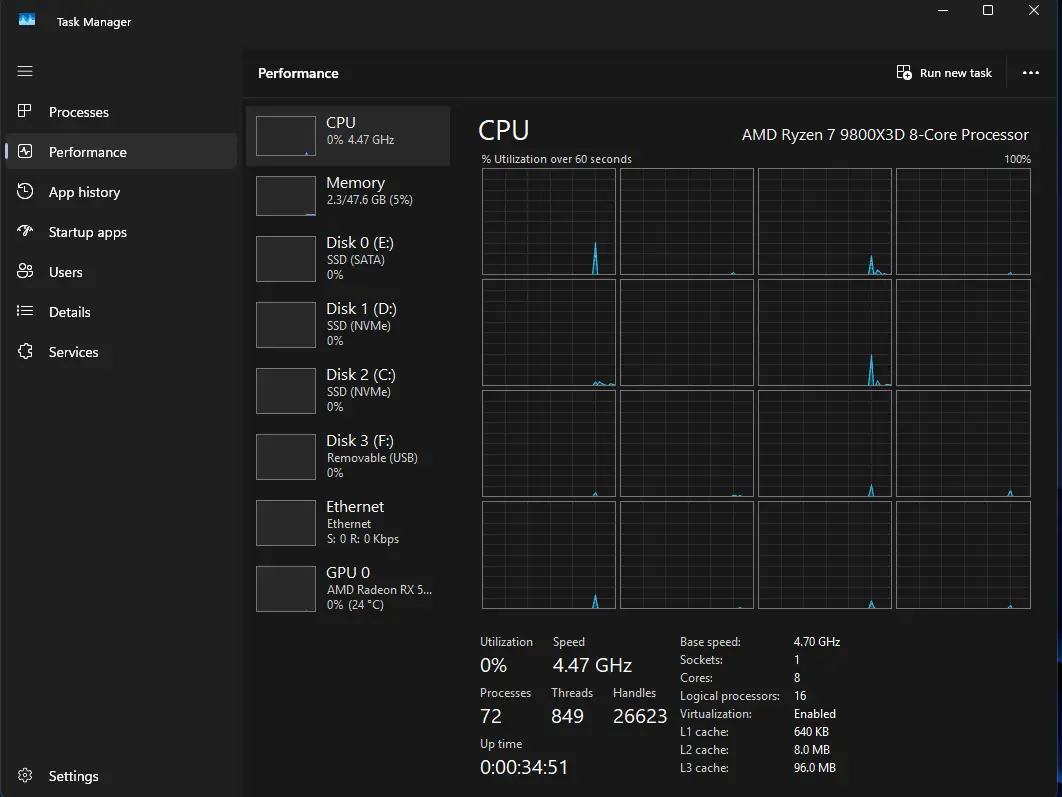Click the Task Manager app icon
The image size is (1062, 797).
[27, 20]
